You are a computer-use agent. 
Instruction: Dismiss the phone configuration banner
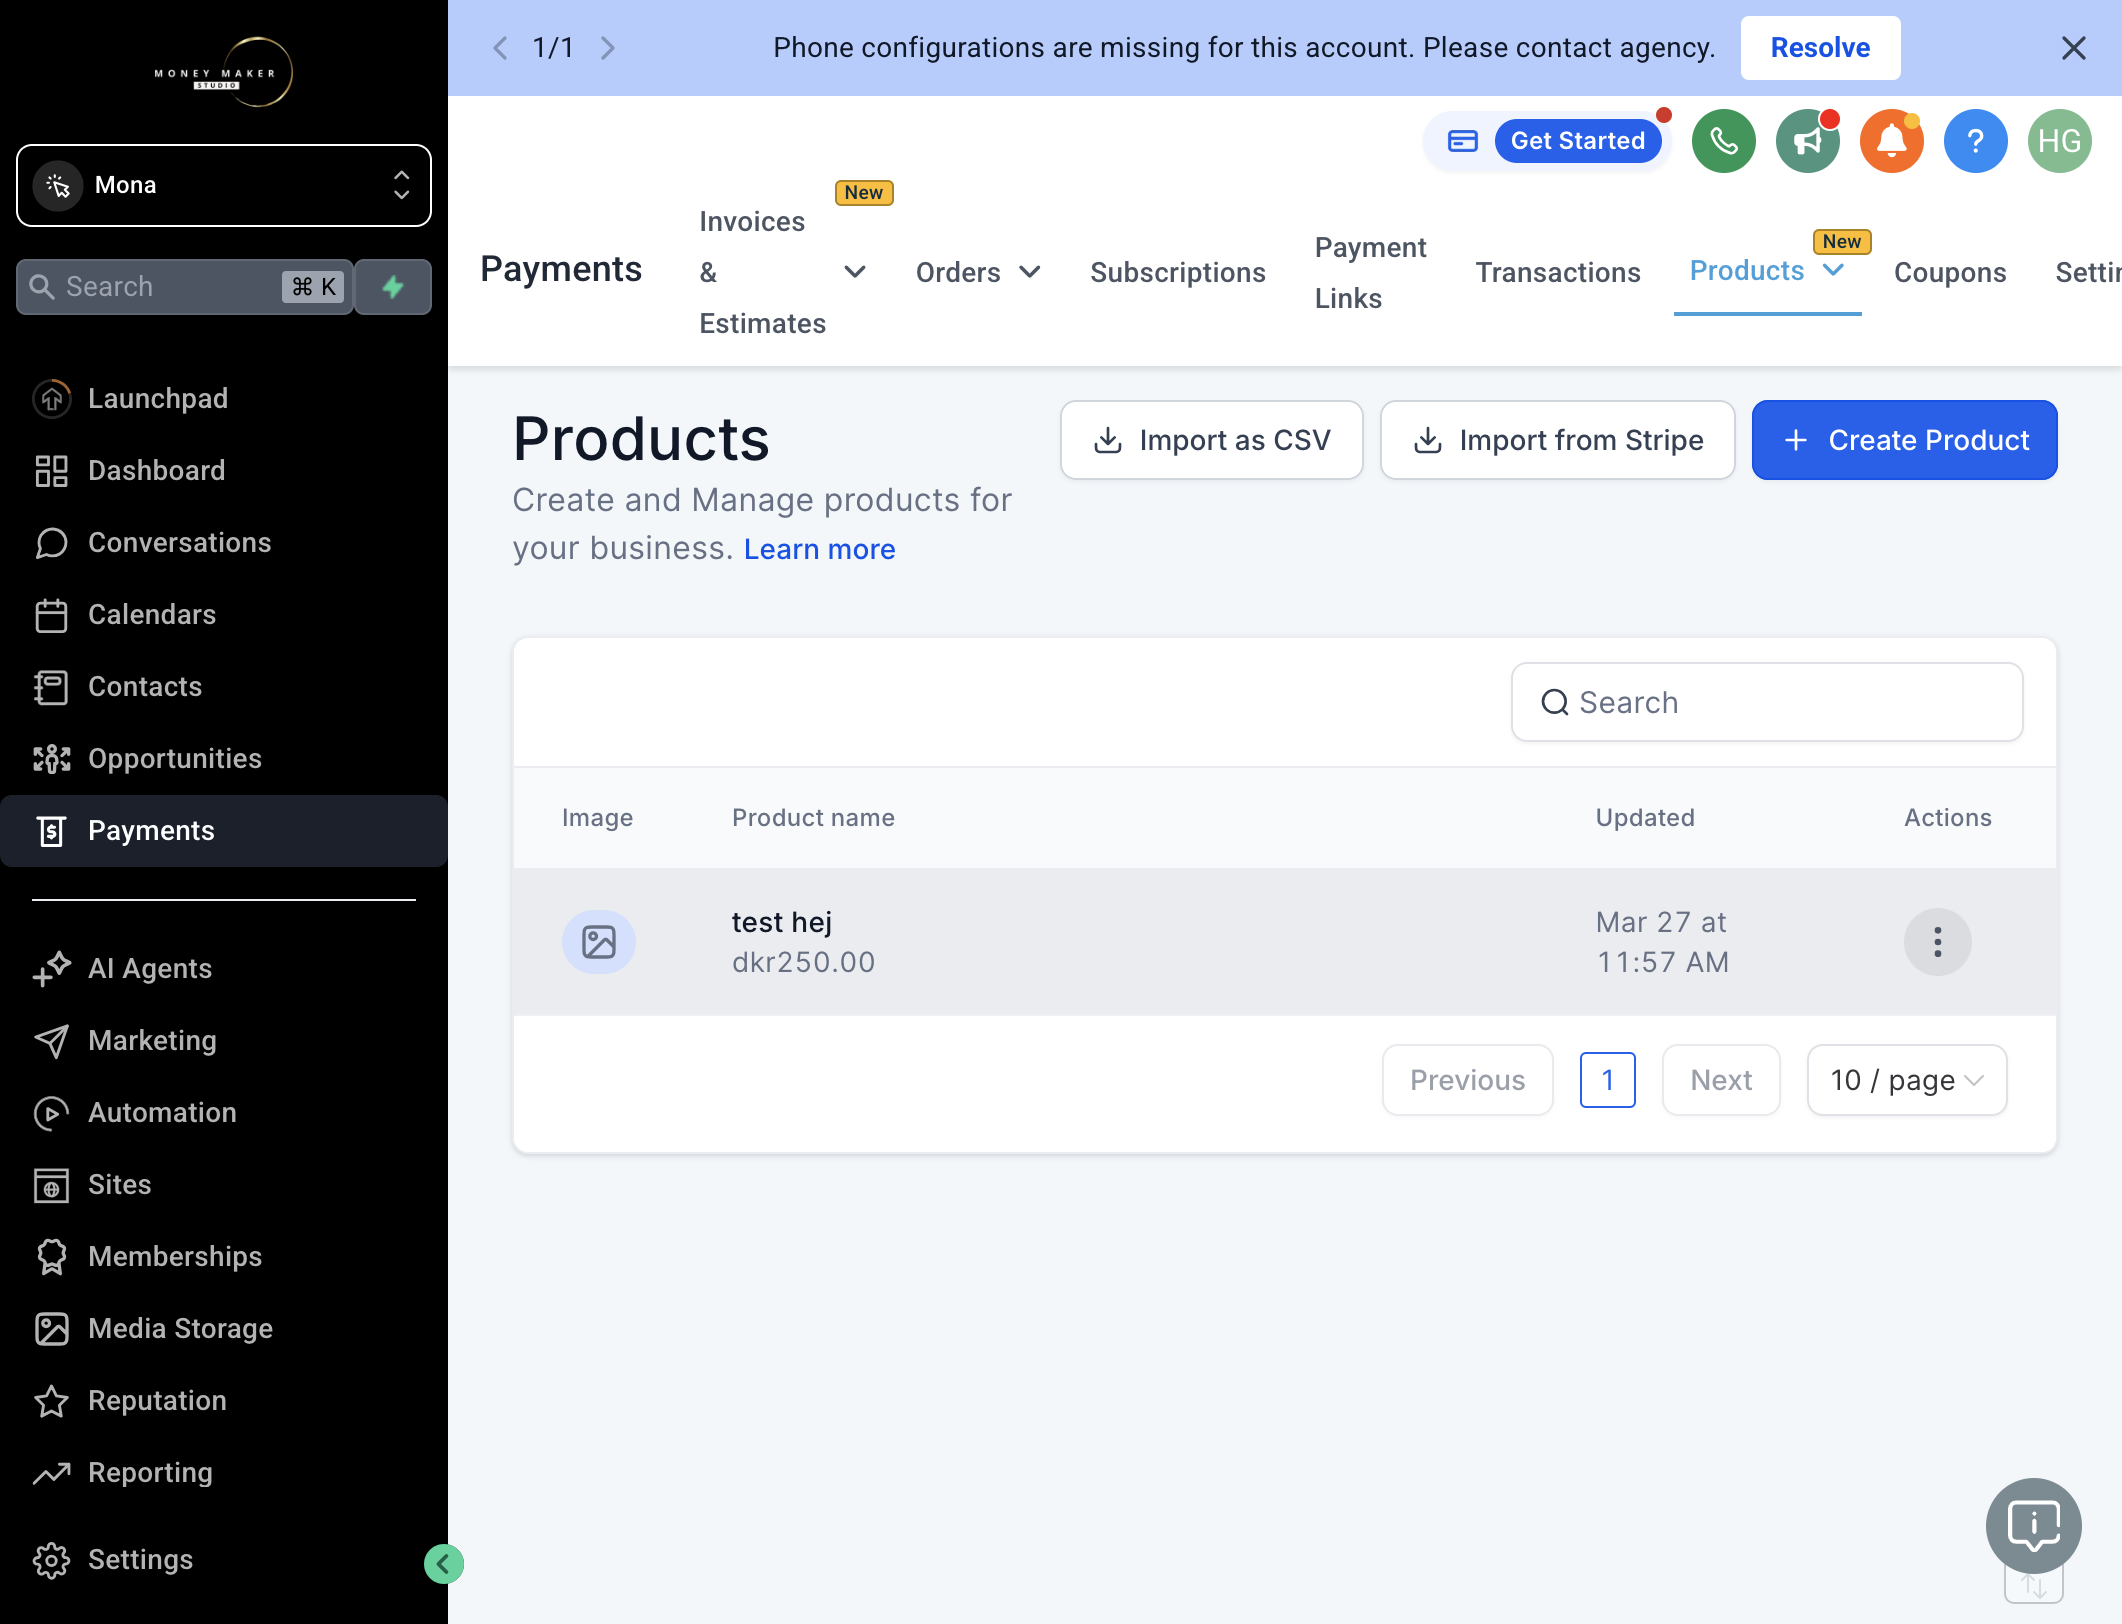pyautogui.click(x=2073, y=48)
